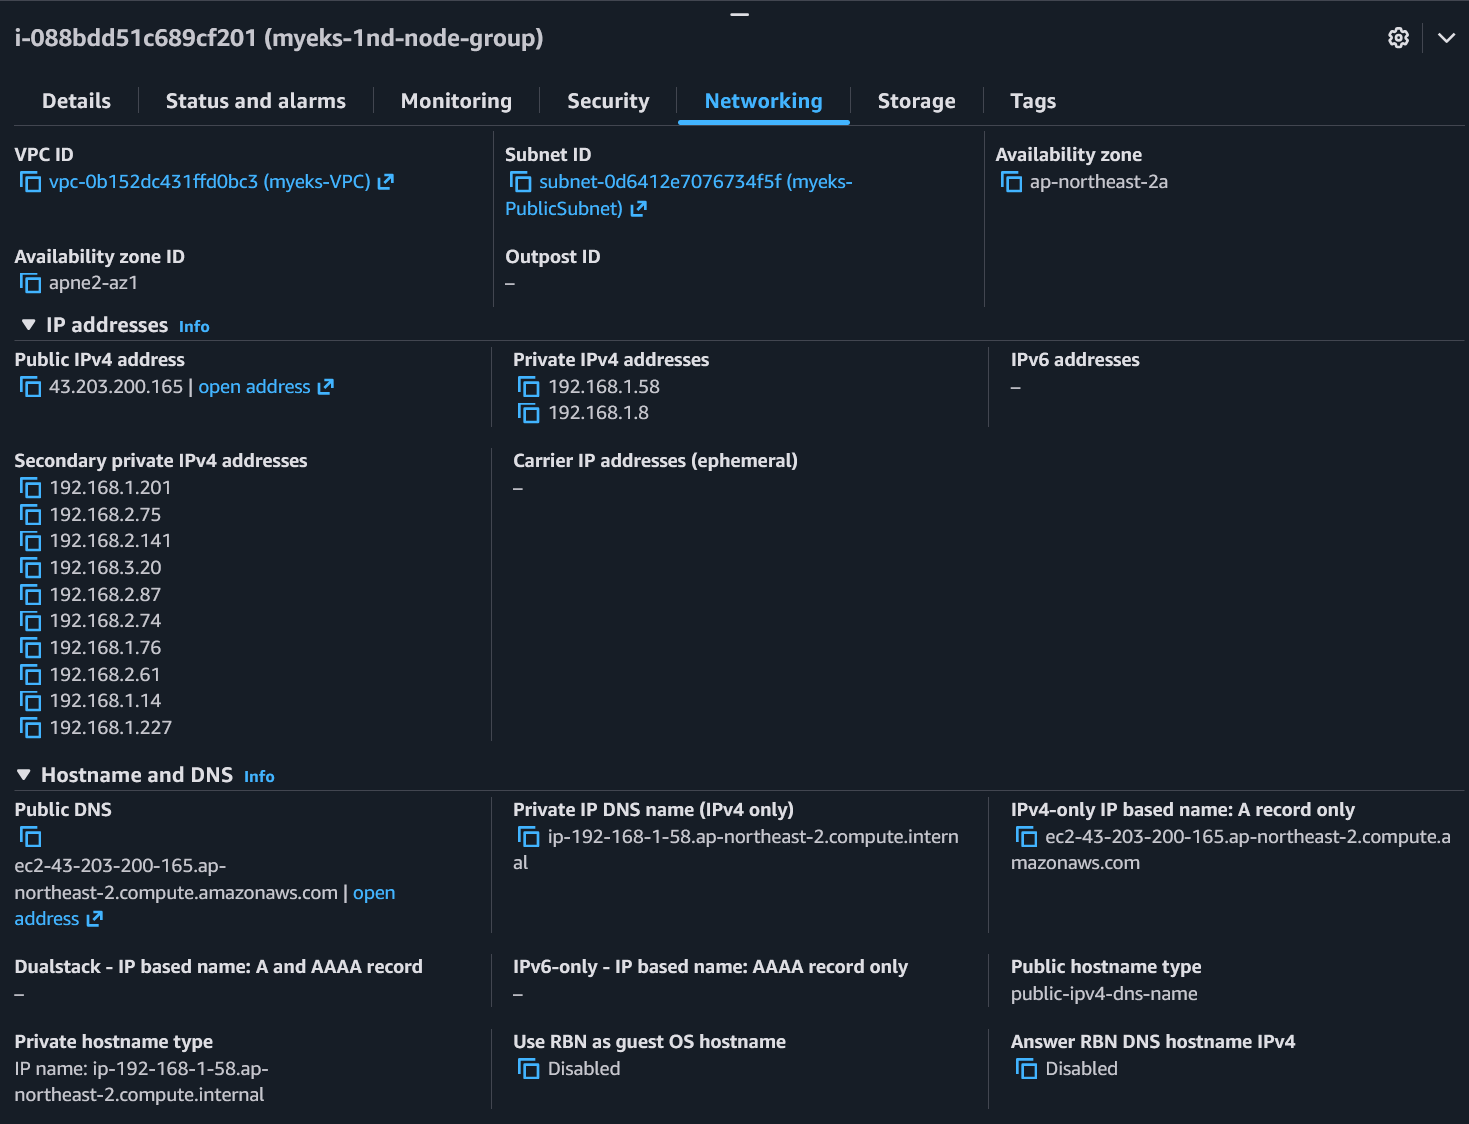
Task: Copy the Private IP DNS name
Action: 525,836
